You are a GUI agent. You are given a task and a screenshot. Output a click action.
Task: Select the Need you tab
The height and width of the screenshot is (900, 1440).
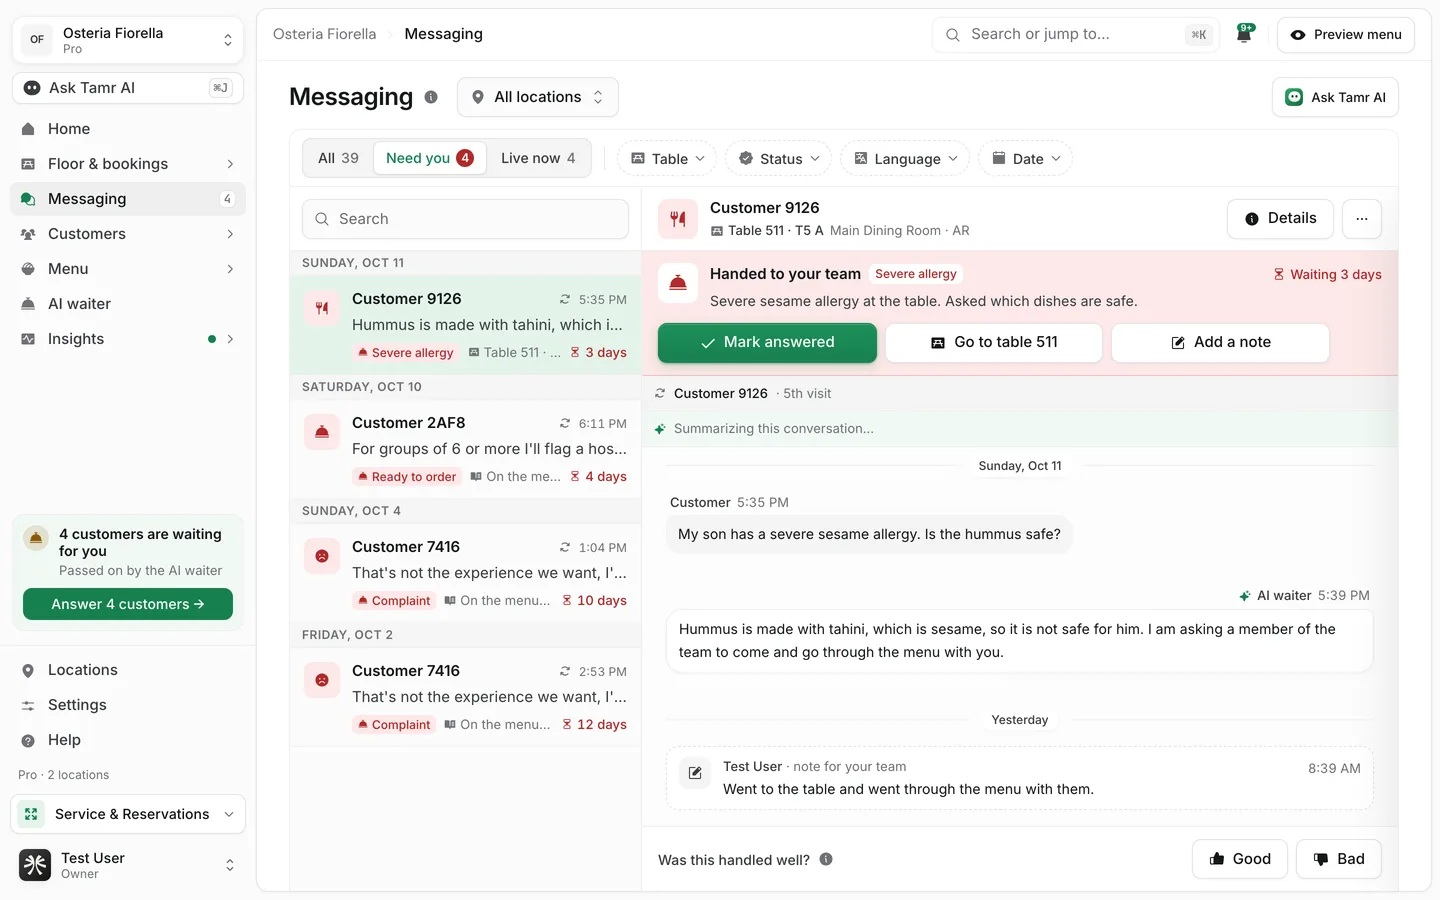430,158
